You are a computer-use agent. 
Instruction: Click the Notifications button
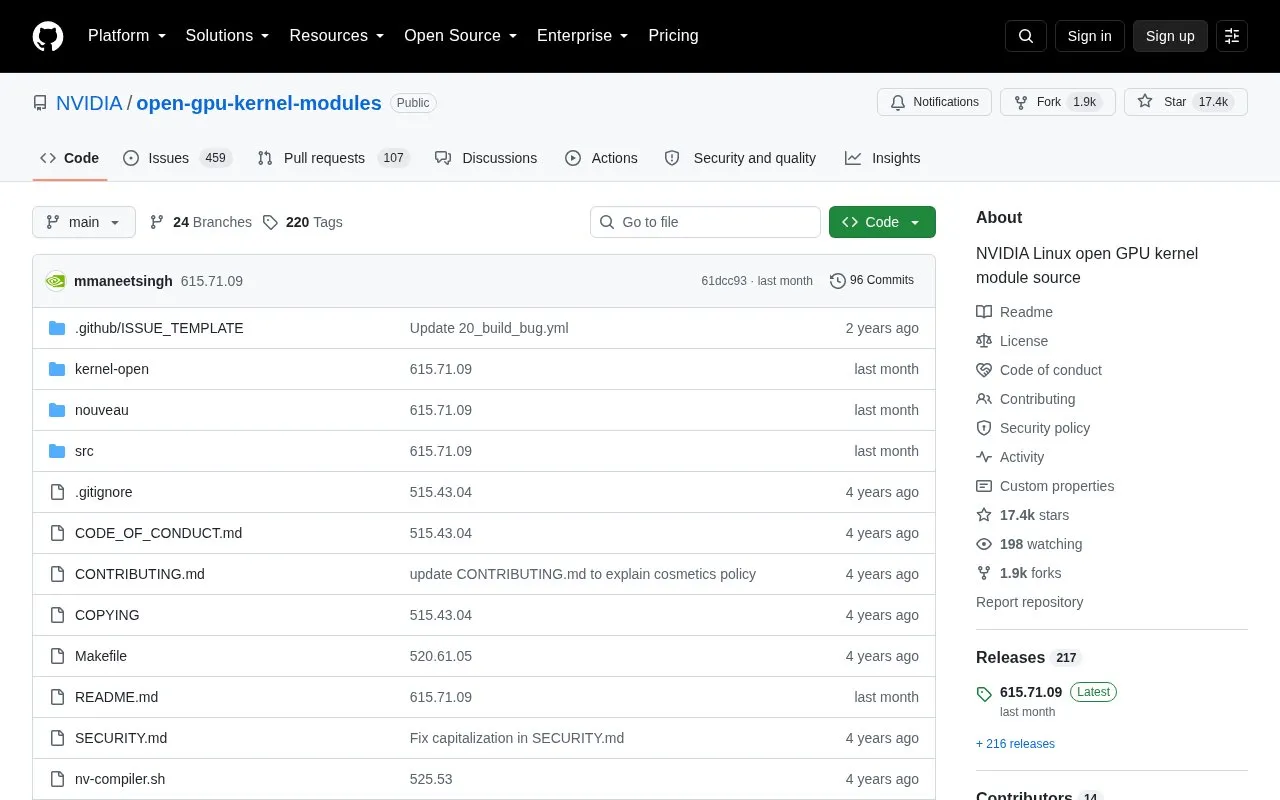tap(934, 102)
